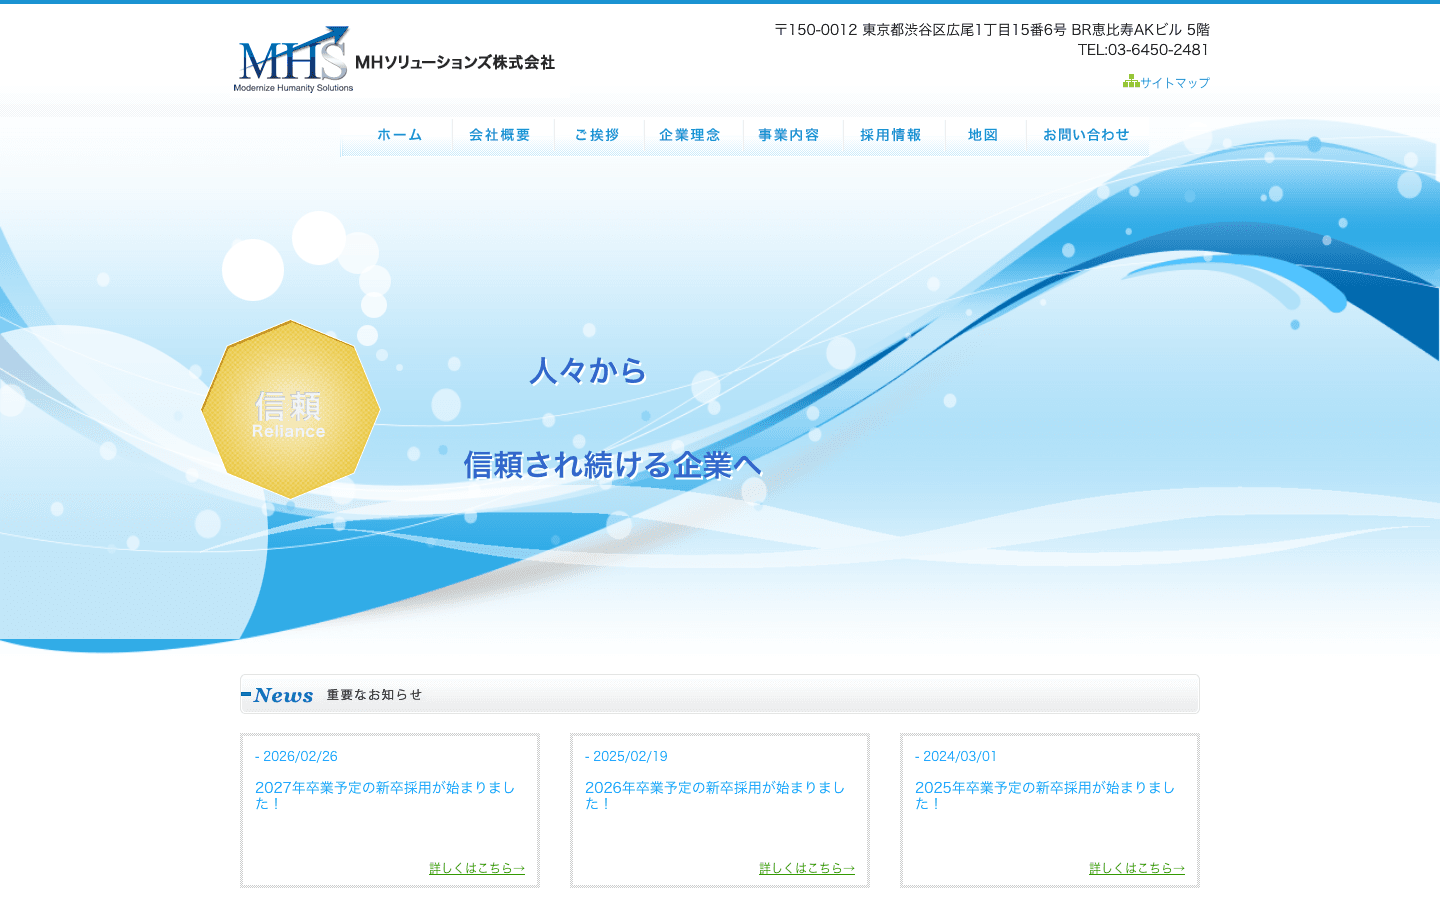Click the 重要なお知らせ subtitle text
Screen dimensions: 1440x900
click(374, 695)
